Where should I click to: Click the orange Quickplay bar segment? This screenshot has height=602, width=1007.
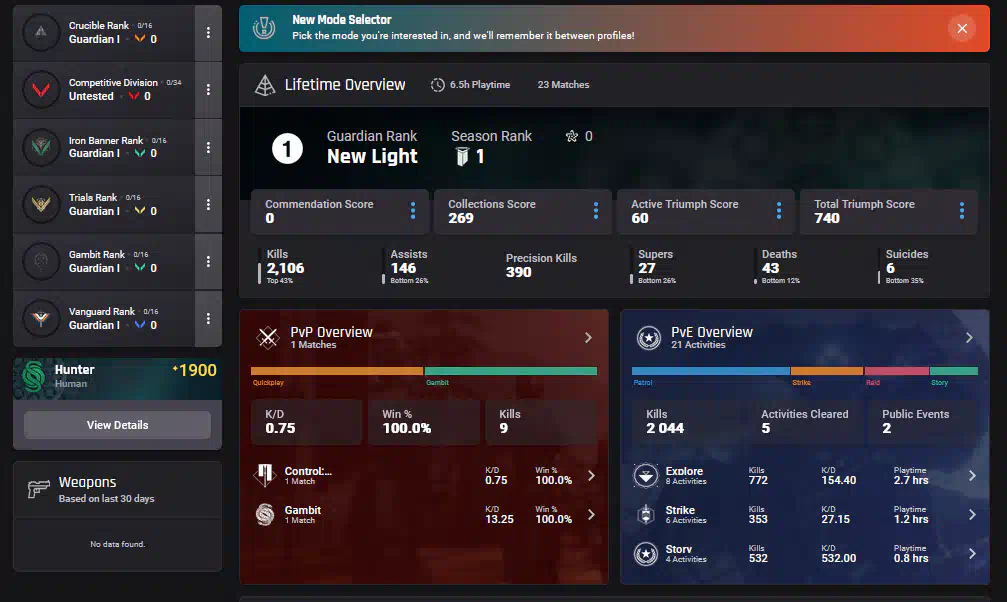(x=337, y=371)
